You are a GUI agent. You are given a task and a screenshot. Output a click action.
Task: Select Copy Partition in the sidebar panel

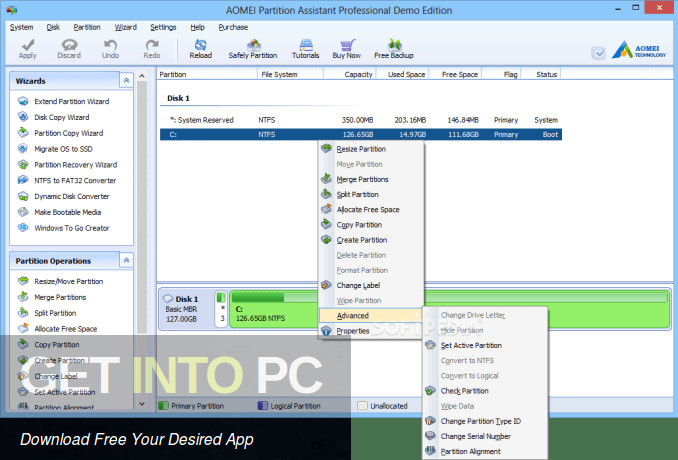(x=57, y=345)
